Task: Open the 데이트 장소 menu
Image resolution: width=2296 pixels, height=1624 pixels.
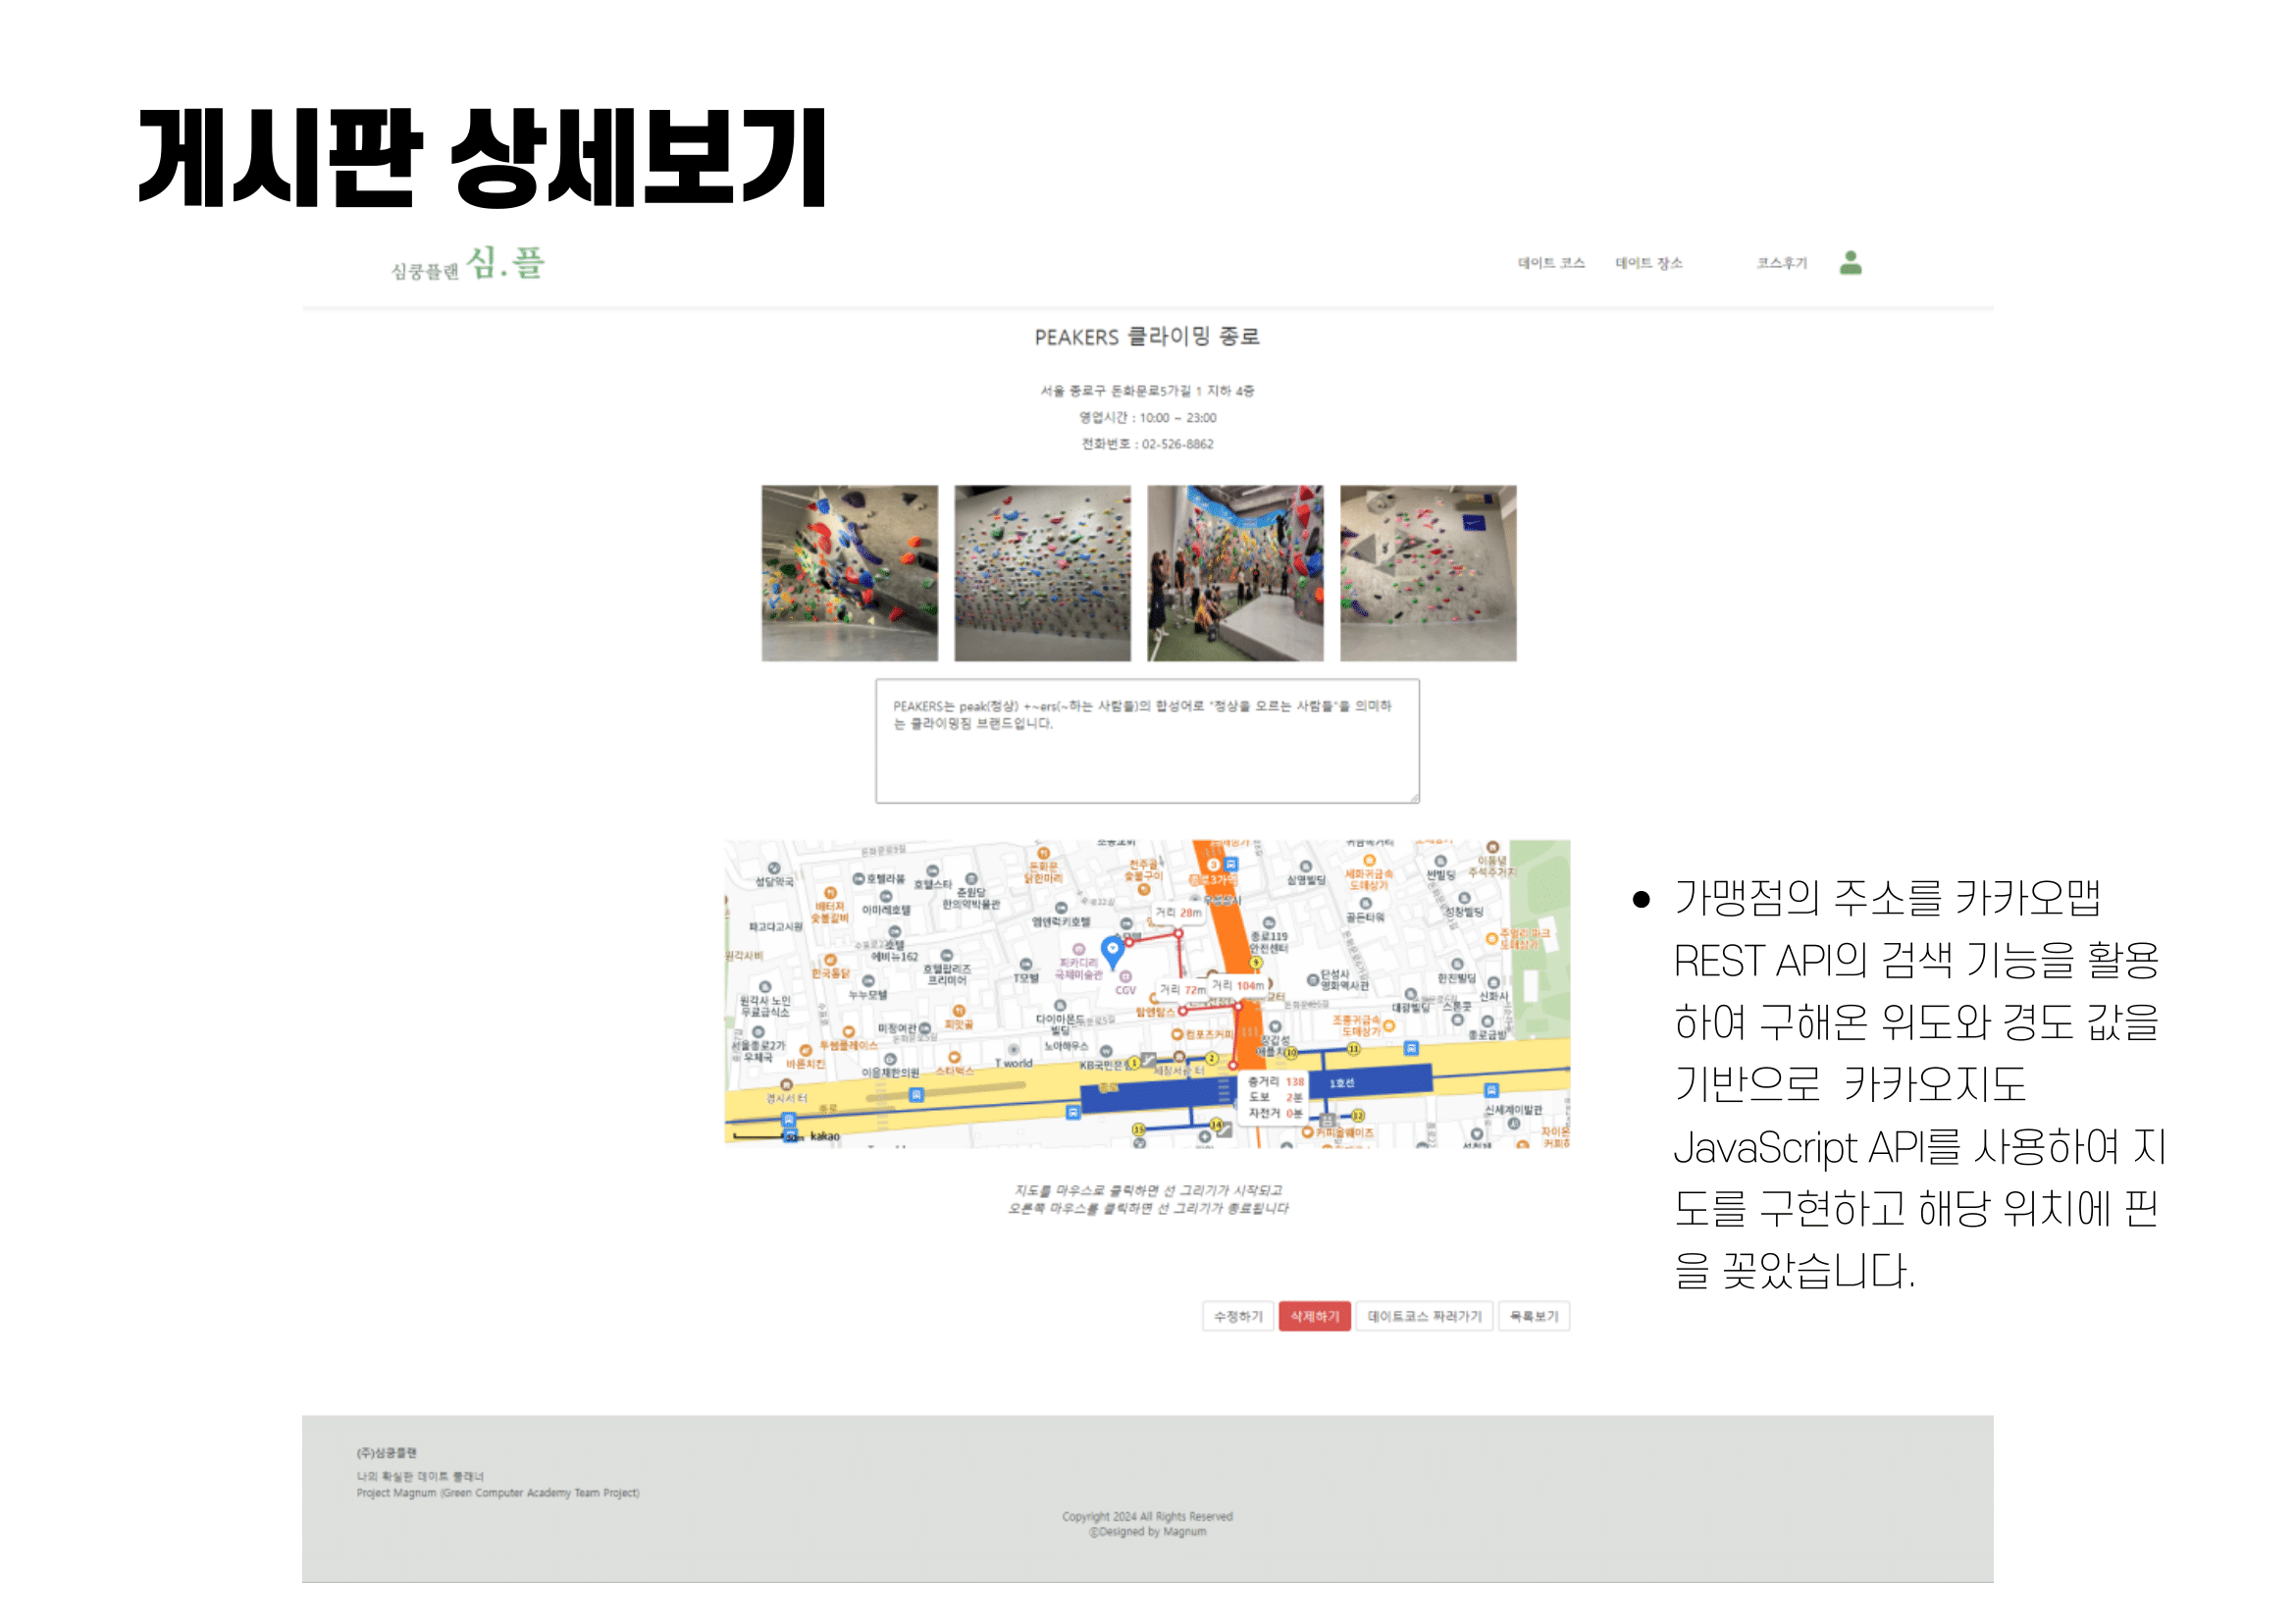Action: (1649, 263)
